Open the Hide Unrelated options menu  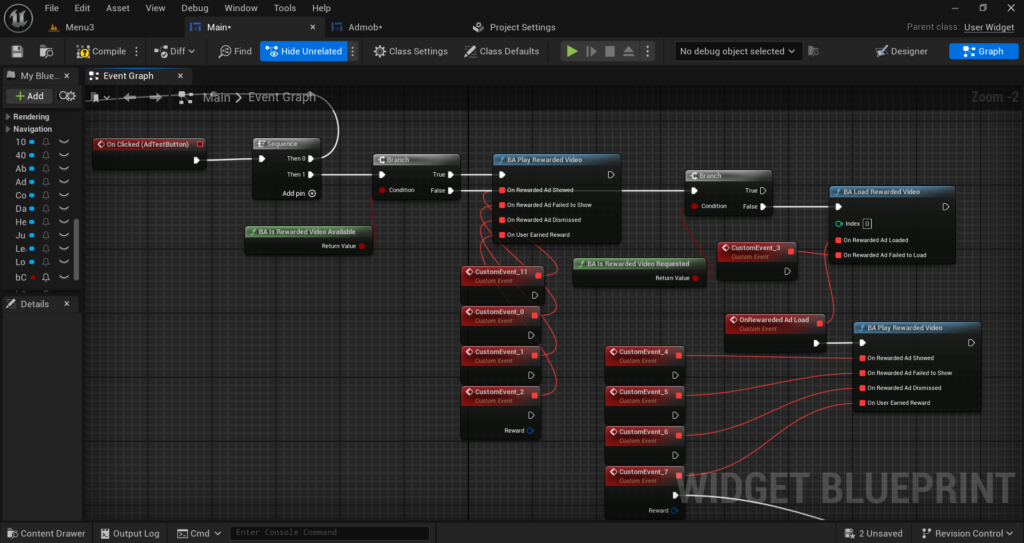(353, 51)
